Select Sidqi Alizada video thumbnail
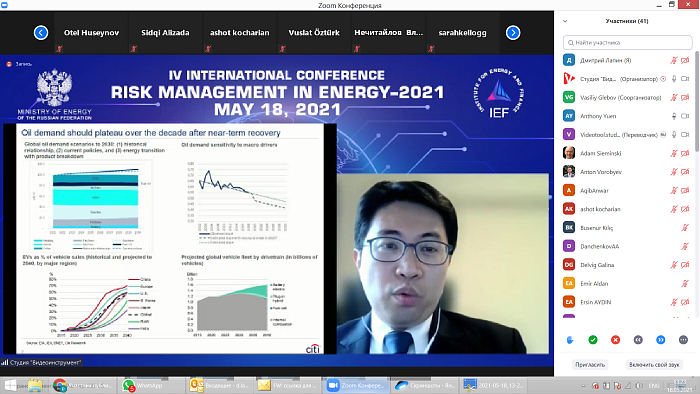700x394 pixels. [x=165, y=33]
